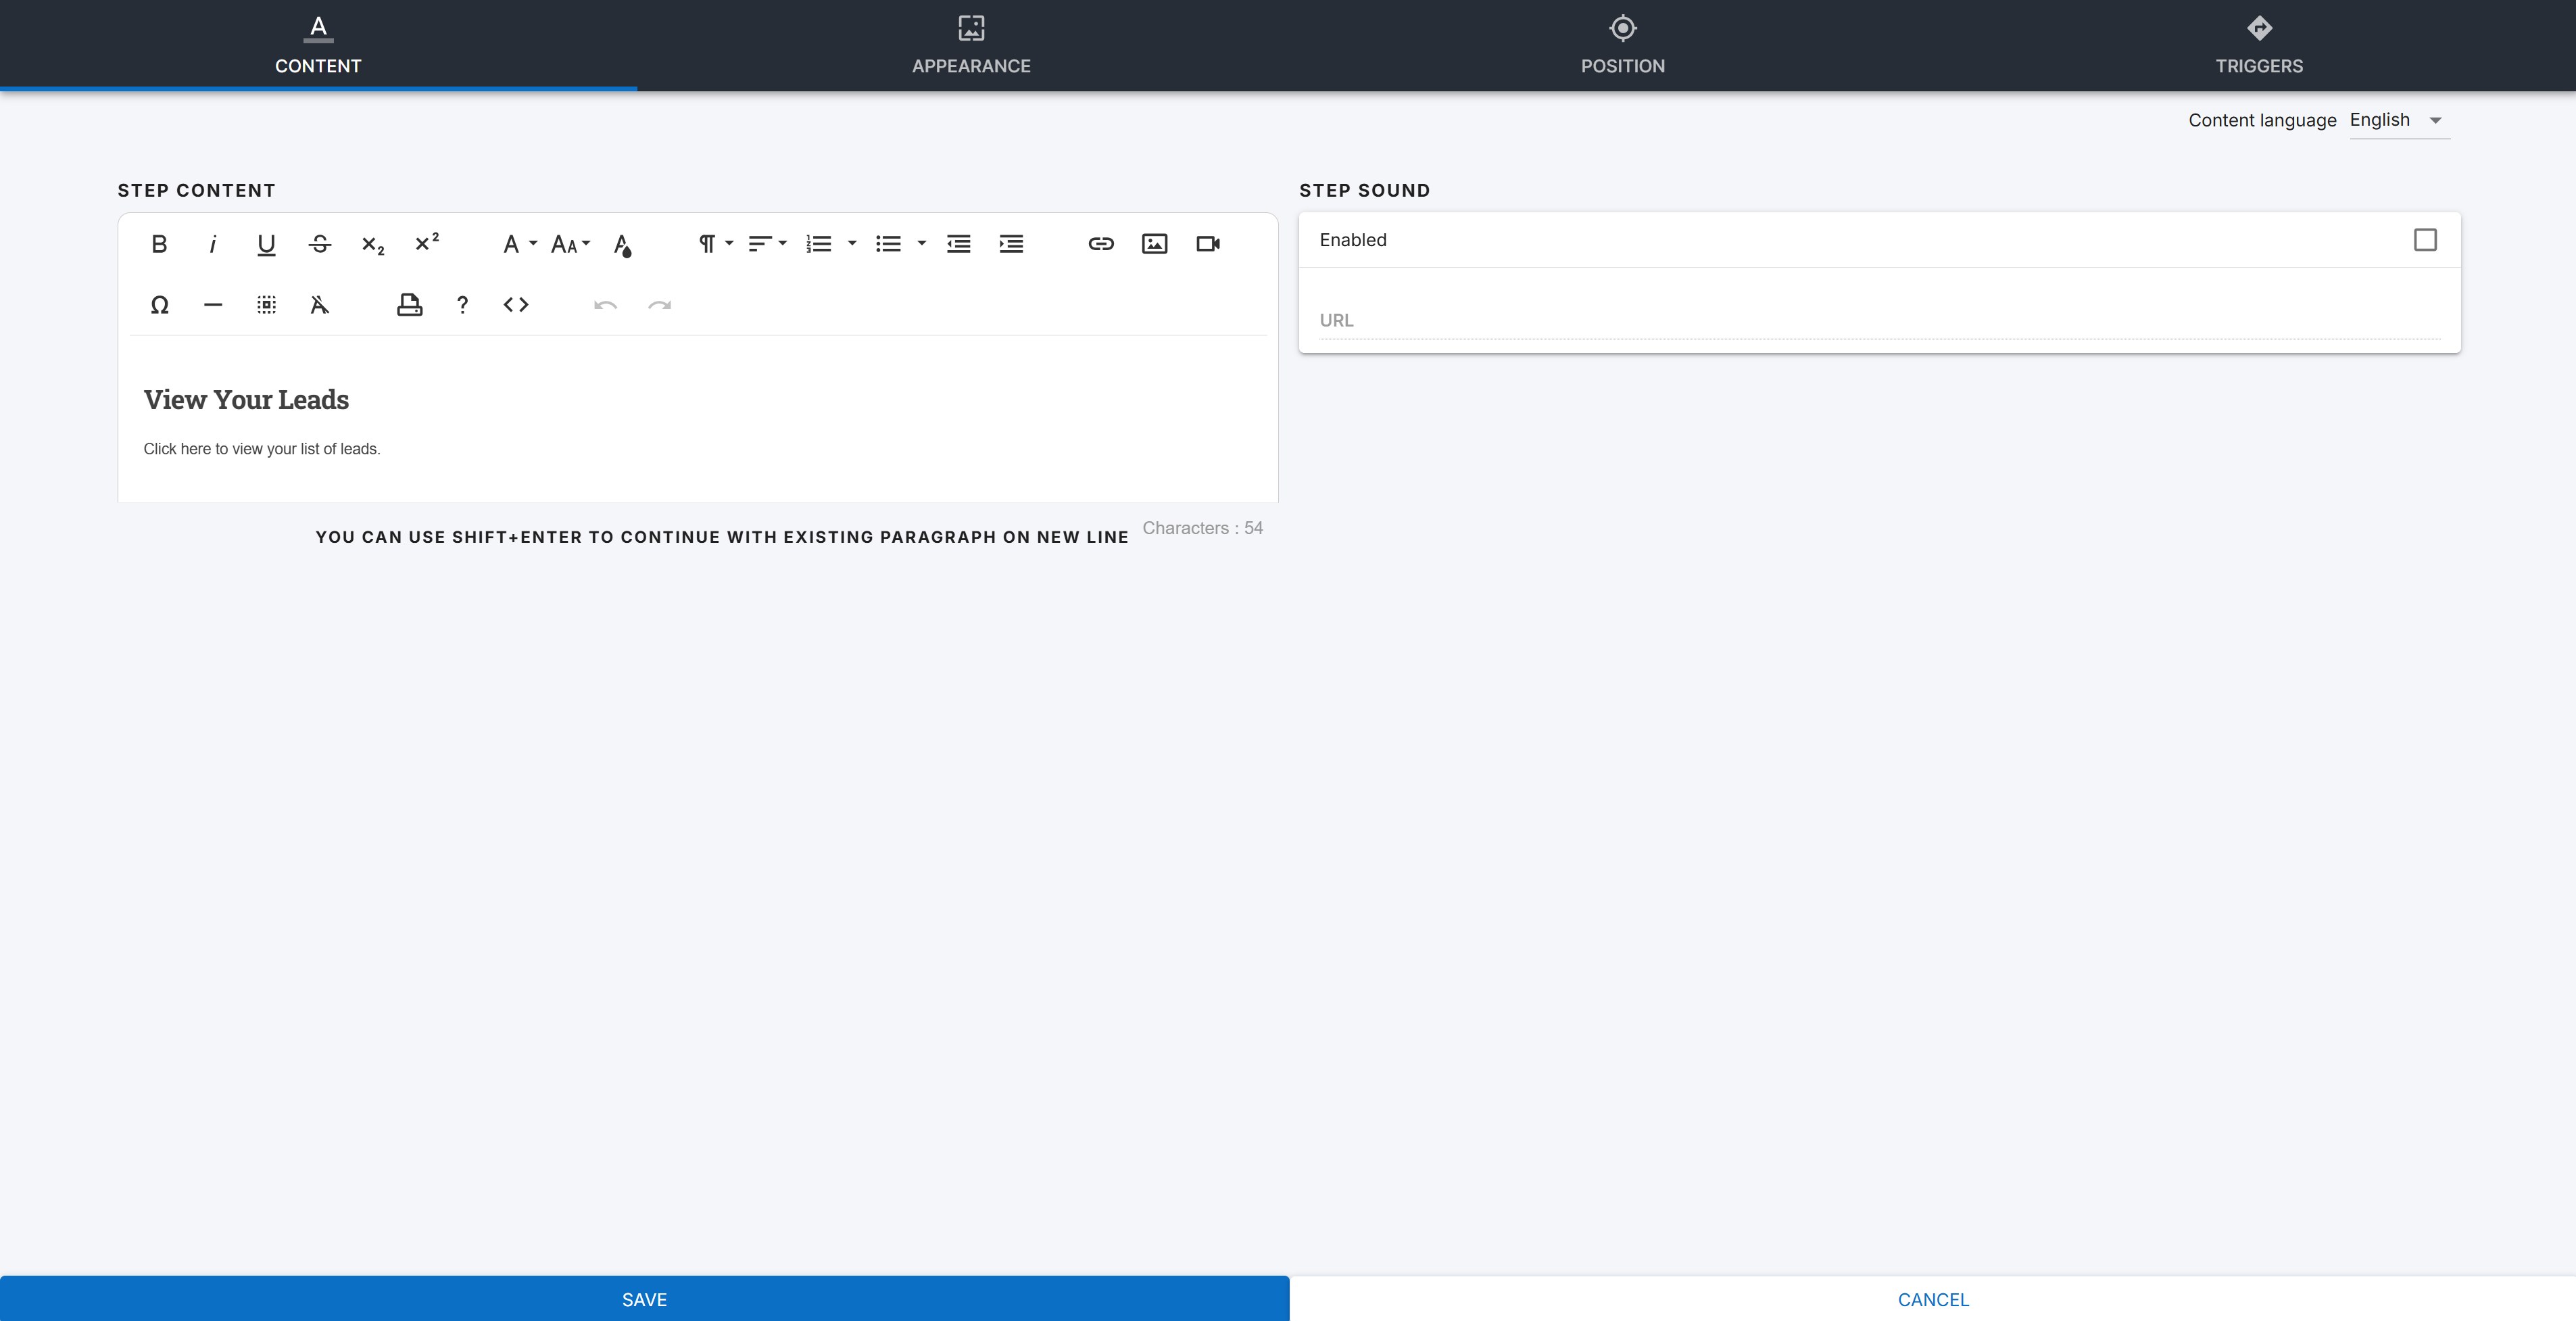Click the insert video icon
This screenshot has height=1321, width=2576.
pyautogui.click(x=1208, y=244)
